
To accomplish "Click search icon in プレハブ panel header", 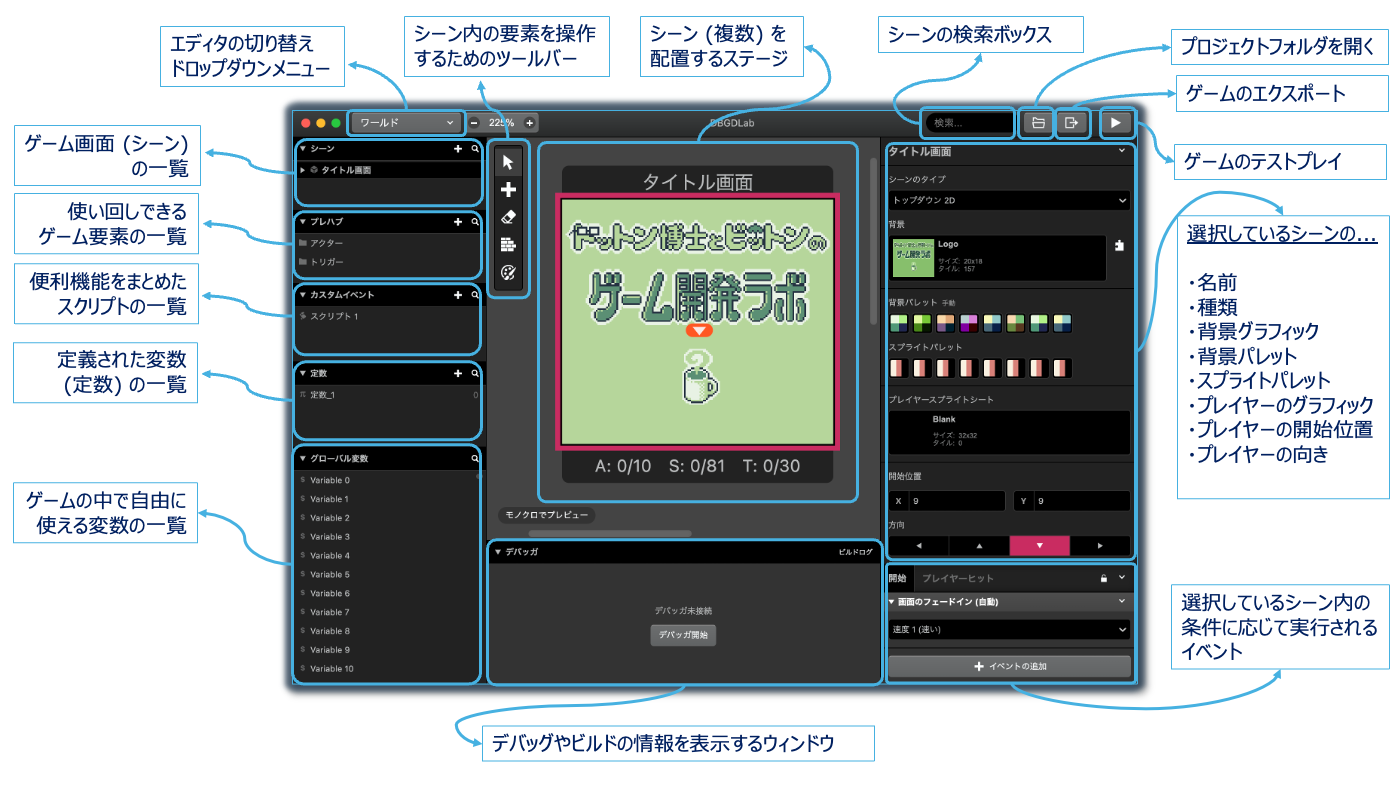I will pyautogui.click(x=475, y=222).
